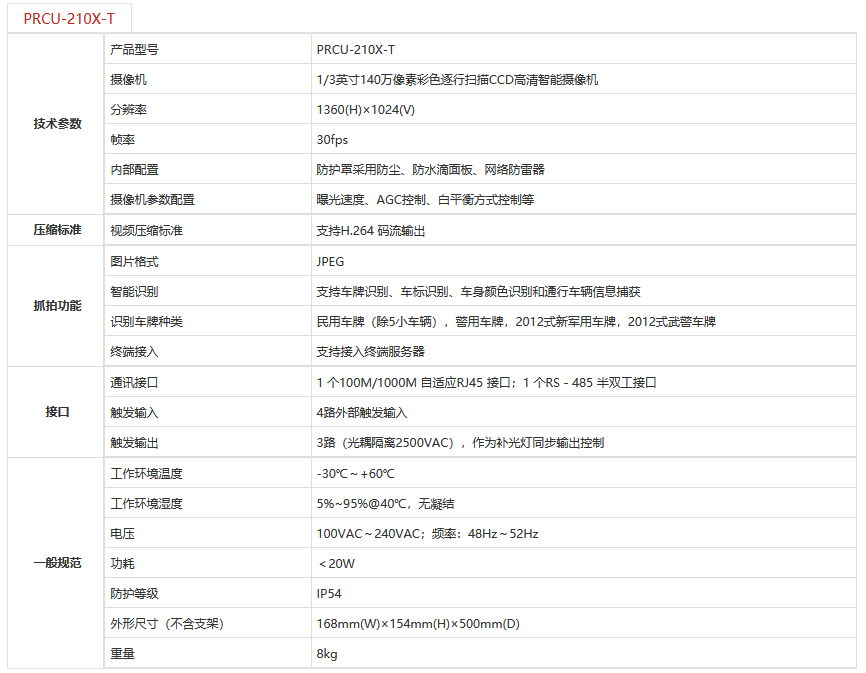Click the 智能识别 row label
The height and width of the screenshot is (673, 866).
[x=134, y=292]
